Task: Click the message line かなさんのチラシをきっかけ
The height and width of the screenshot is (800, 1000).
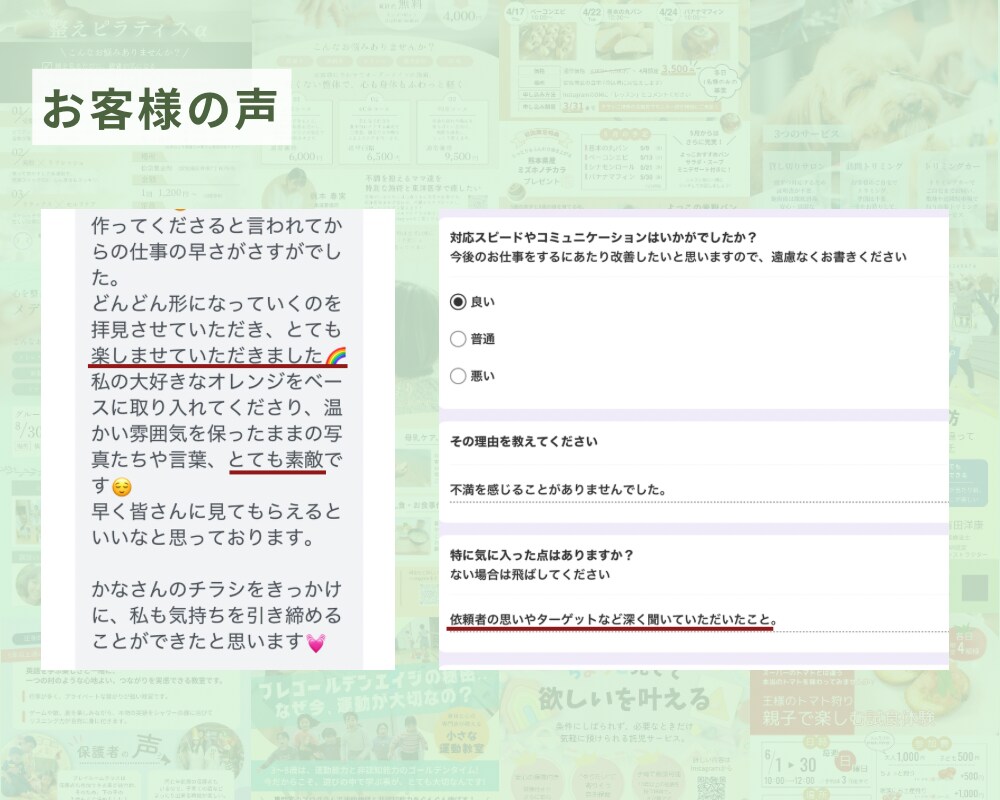Action: point(216,589)
